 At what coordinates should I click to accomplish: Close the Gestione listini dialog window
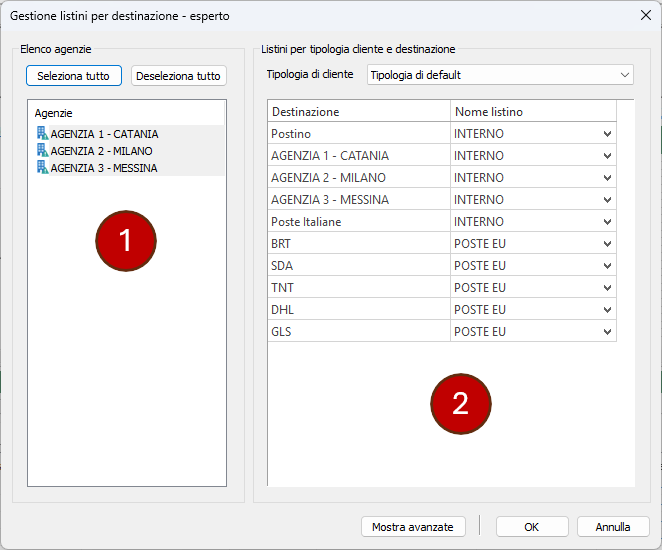645,15
